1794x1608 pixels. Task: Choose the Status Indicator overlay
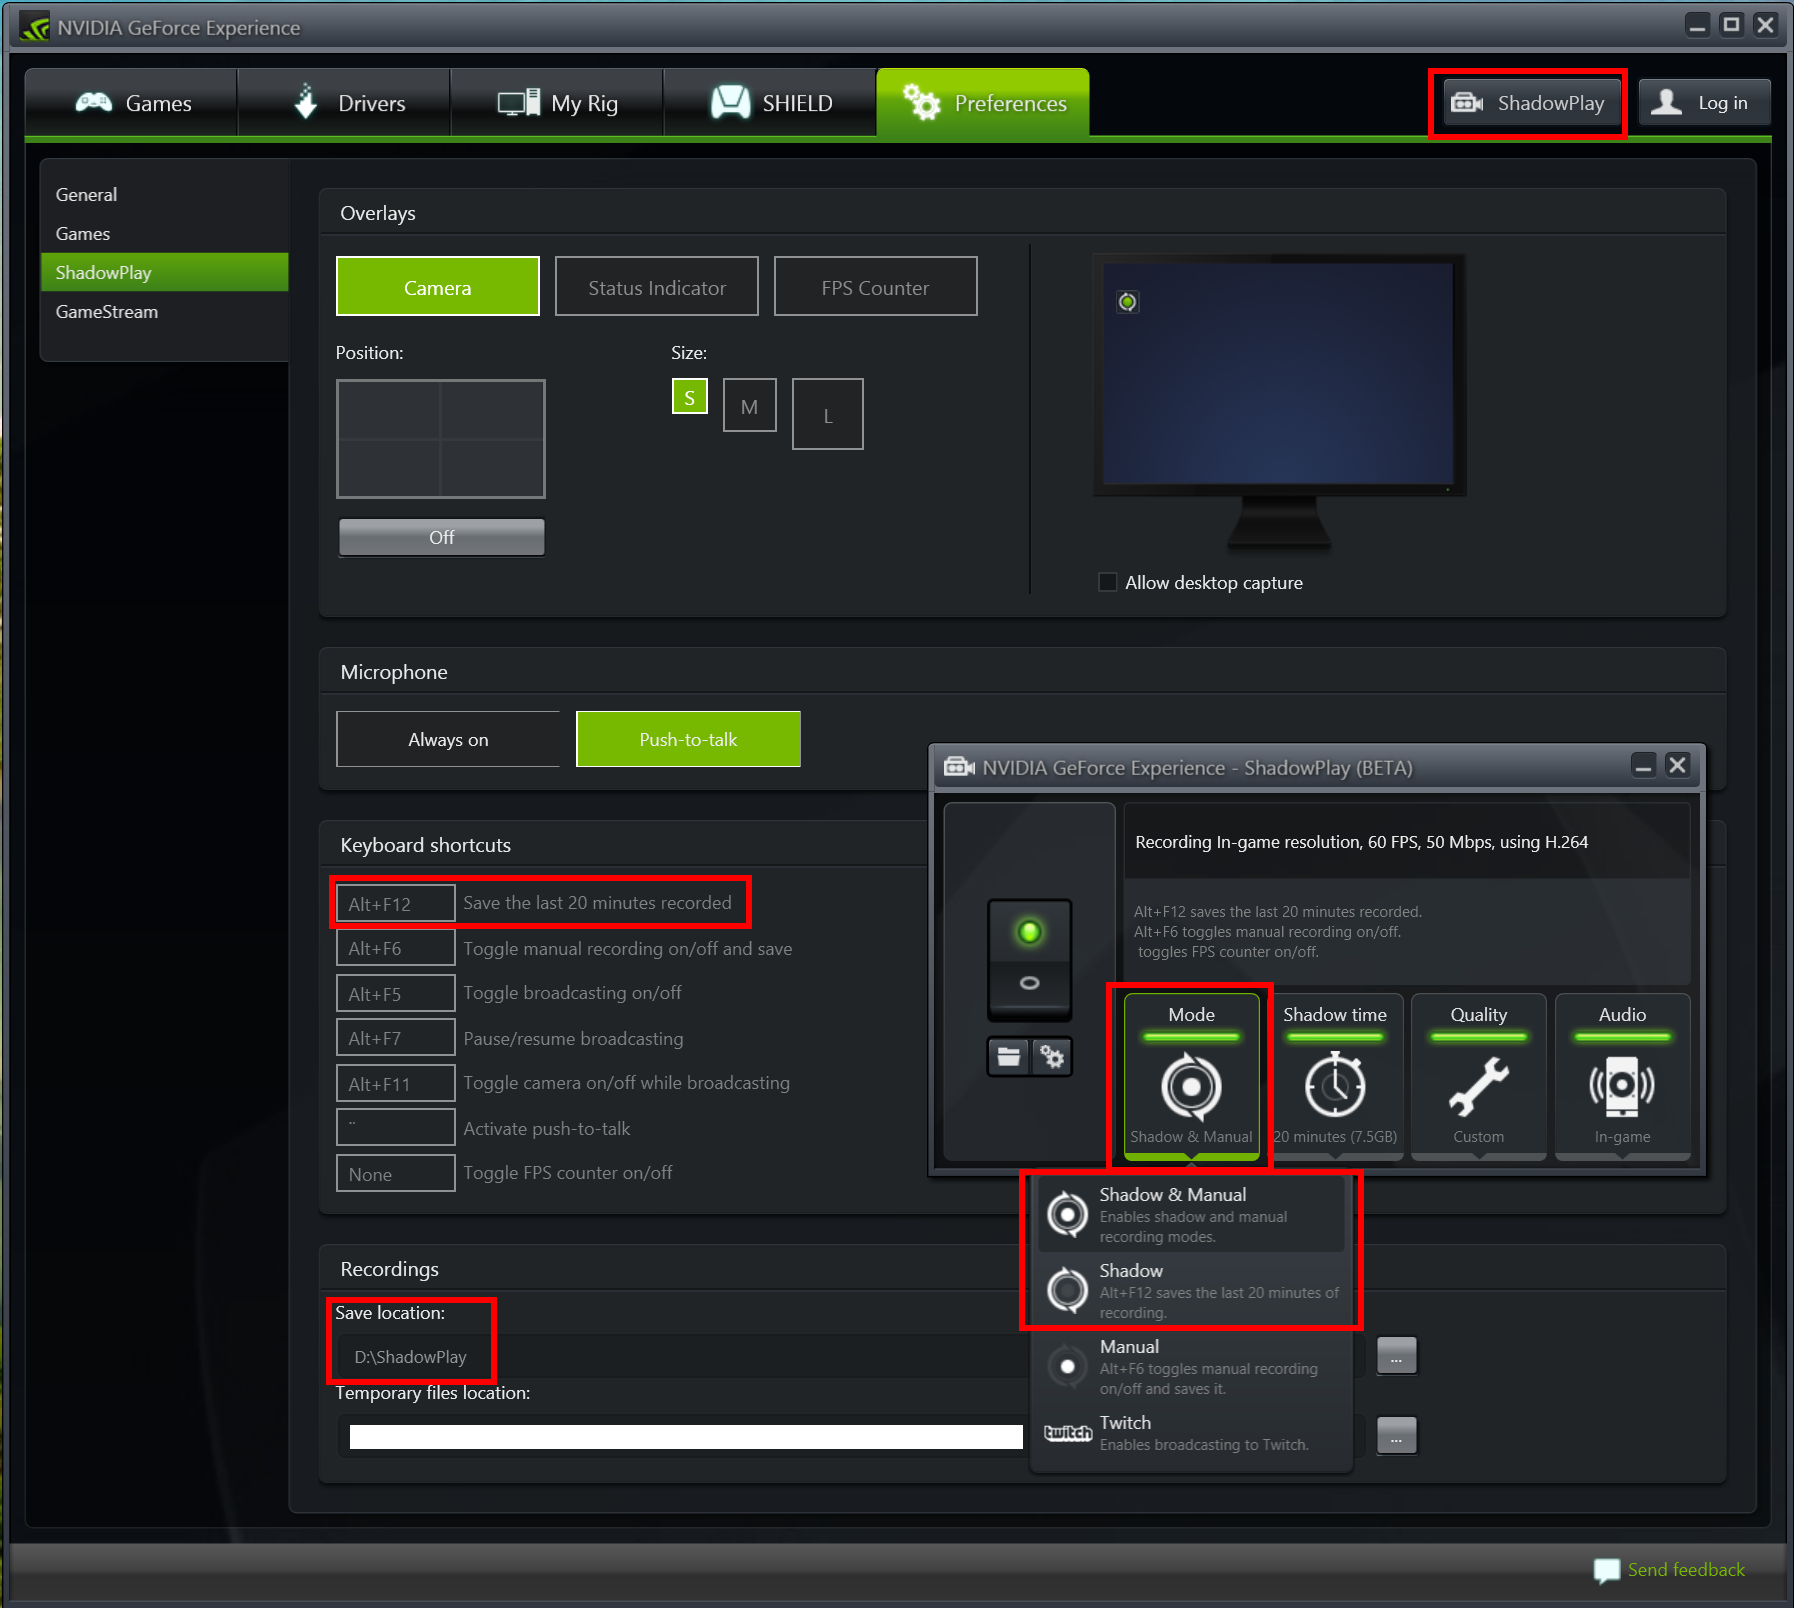click(x=657, y=287)
